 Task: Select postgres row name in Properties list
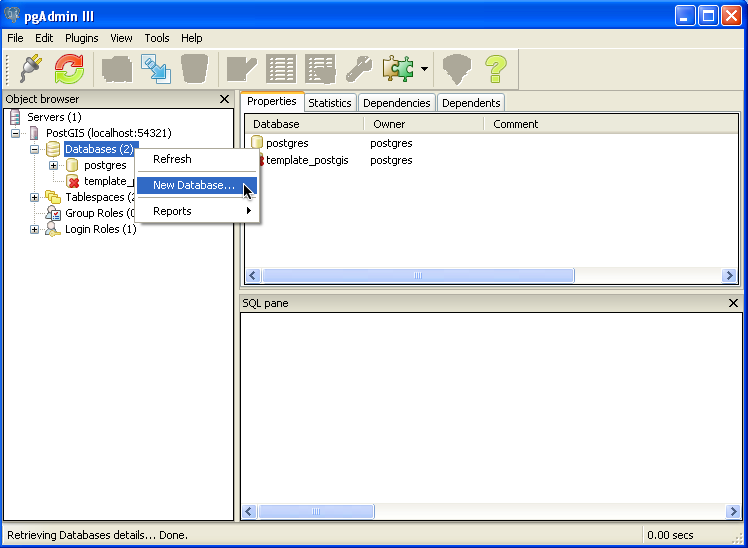click(287, 143)
